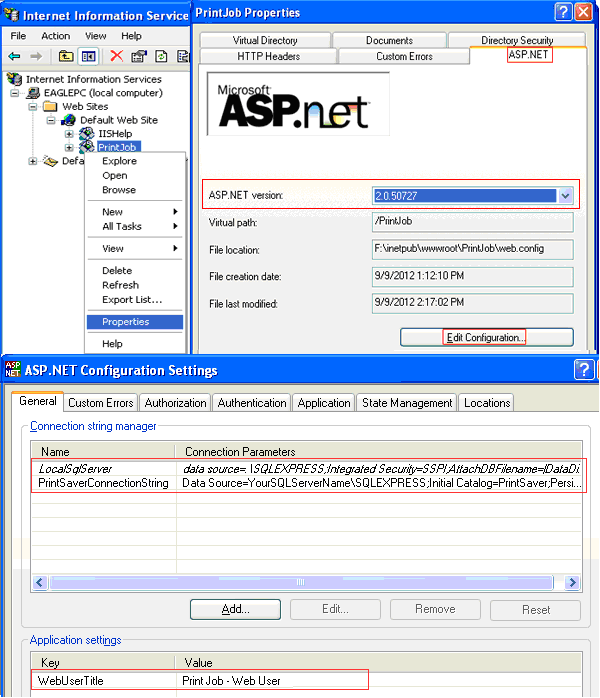This screenshot has width=600, height=698.
Task: Click the File location field
Action: pos(472,249)
